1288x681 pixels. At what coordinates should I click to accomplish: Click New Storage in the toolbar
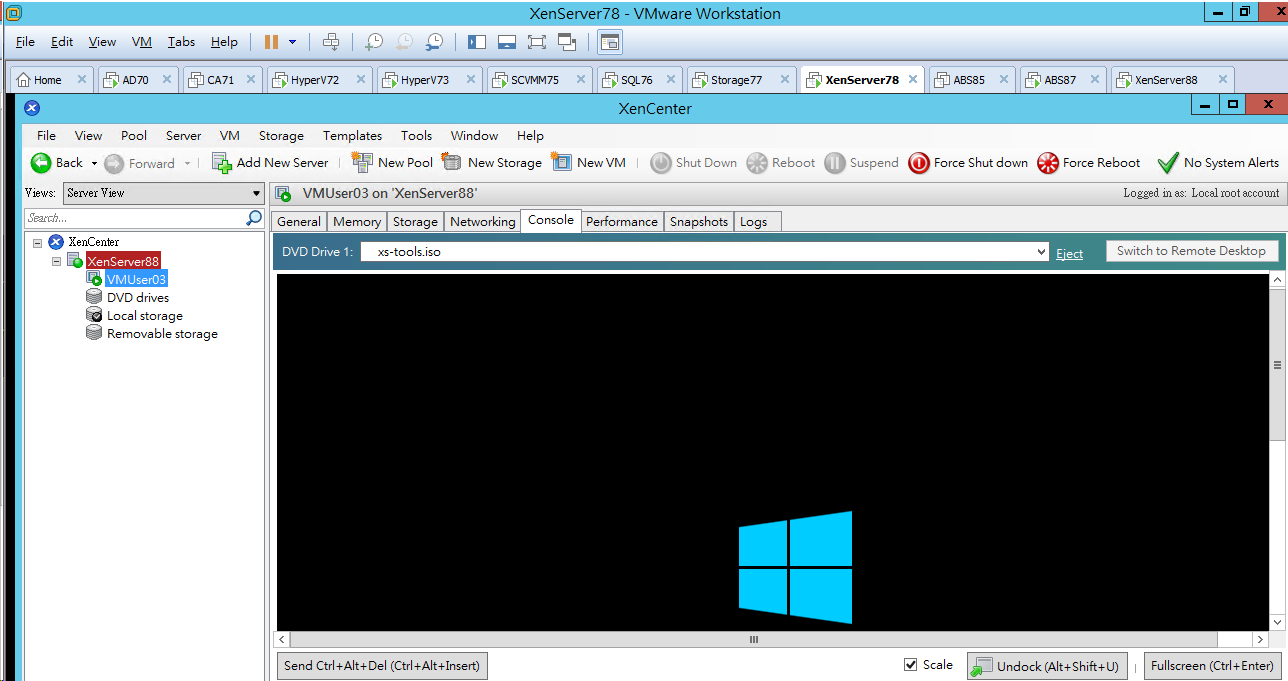point(492,163)
